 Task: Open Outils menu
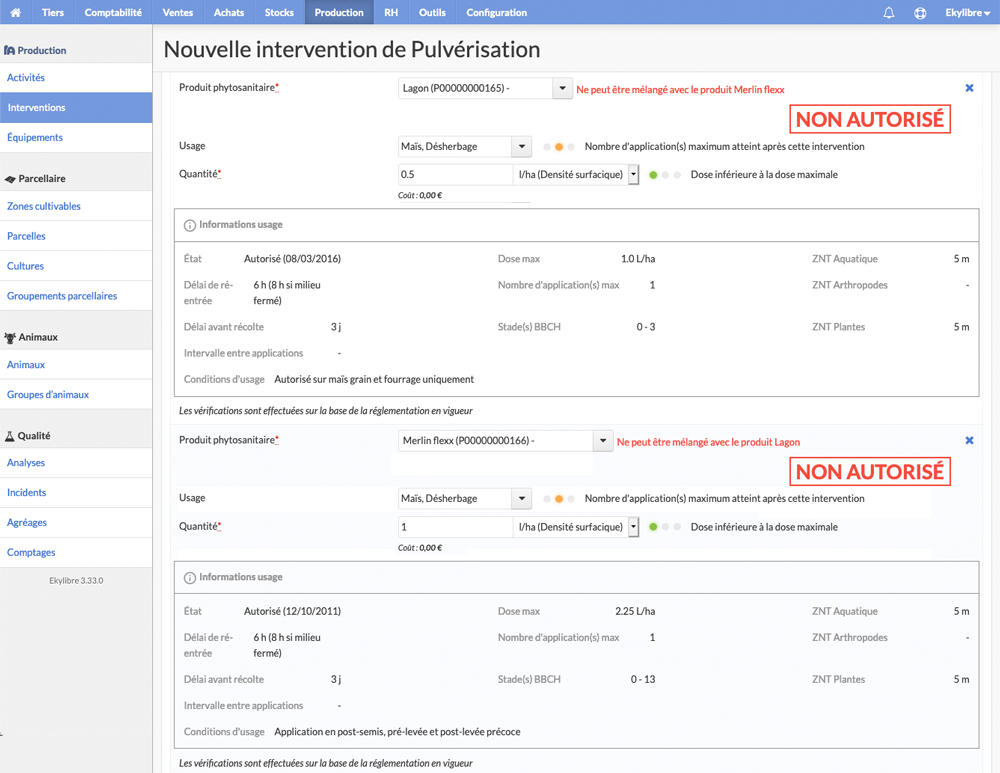coord(432,12)
